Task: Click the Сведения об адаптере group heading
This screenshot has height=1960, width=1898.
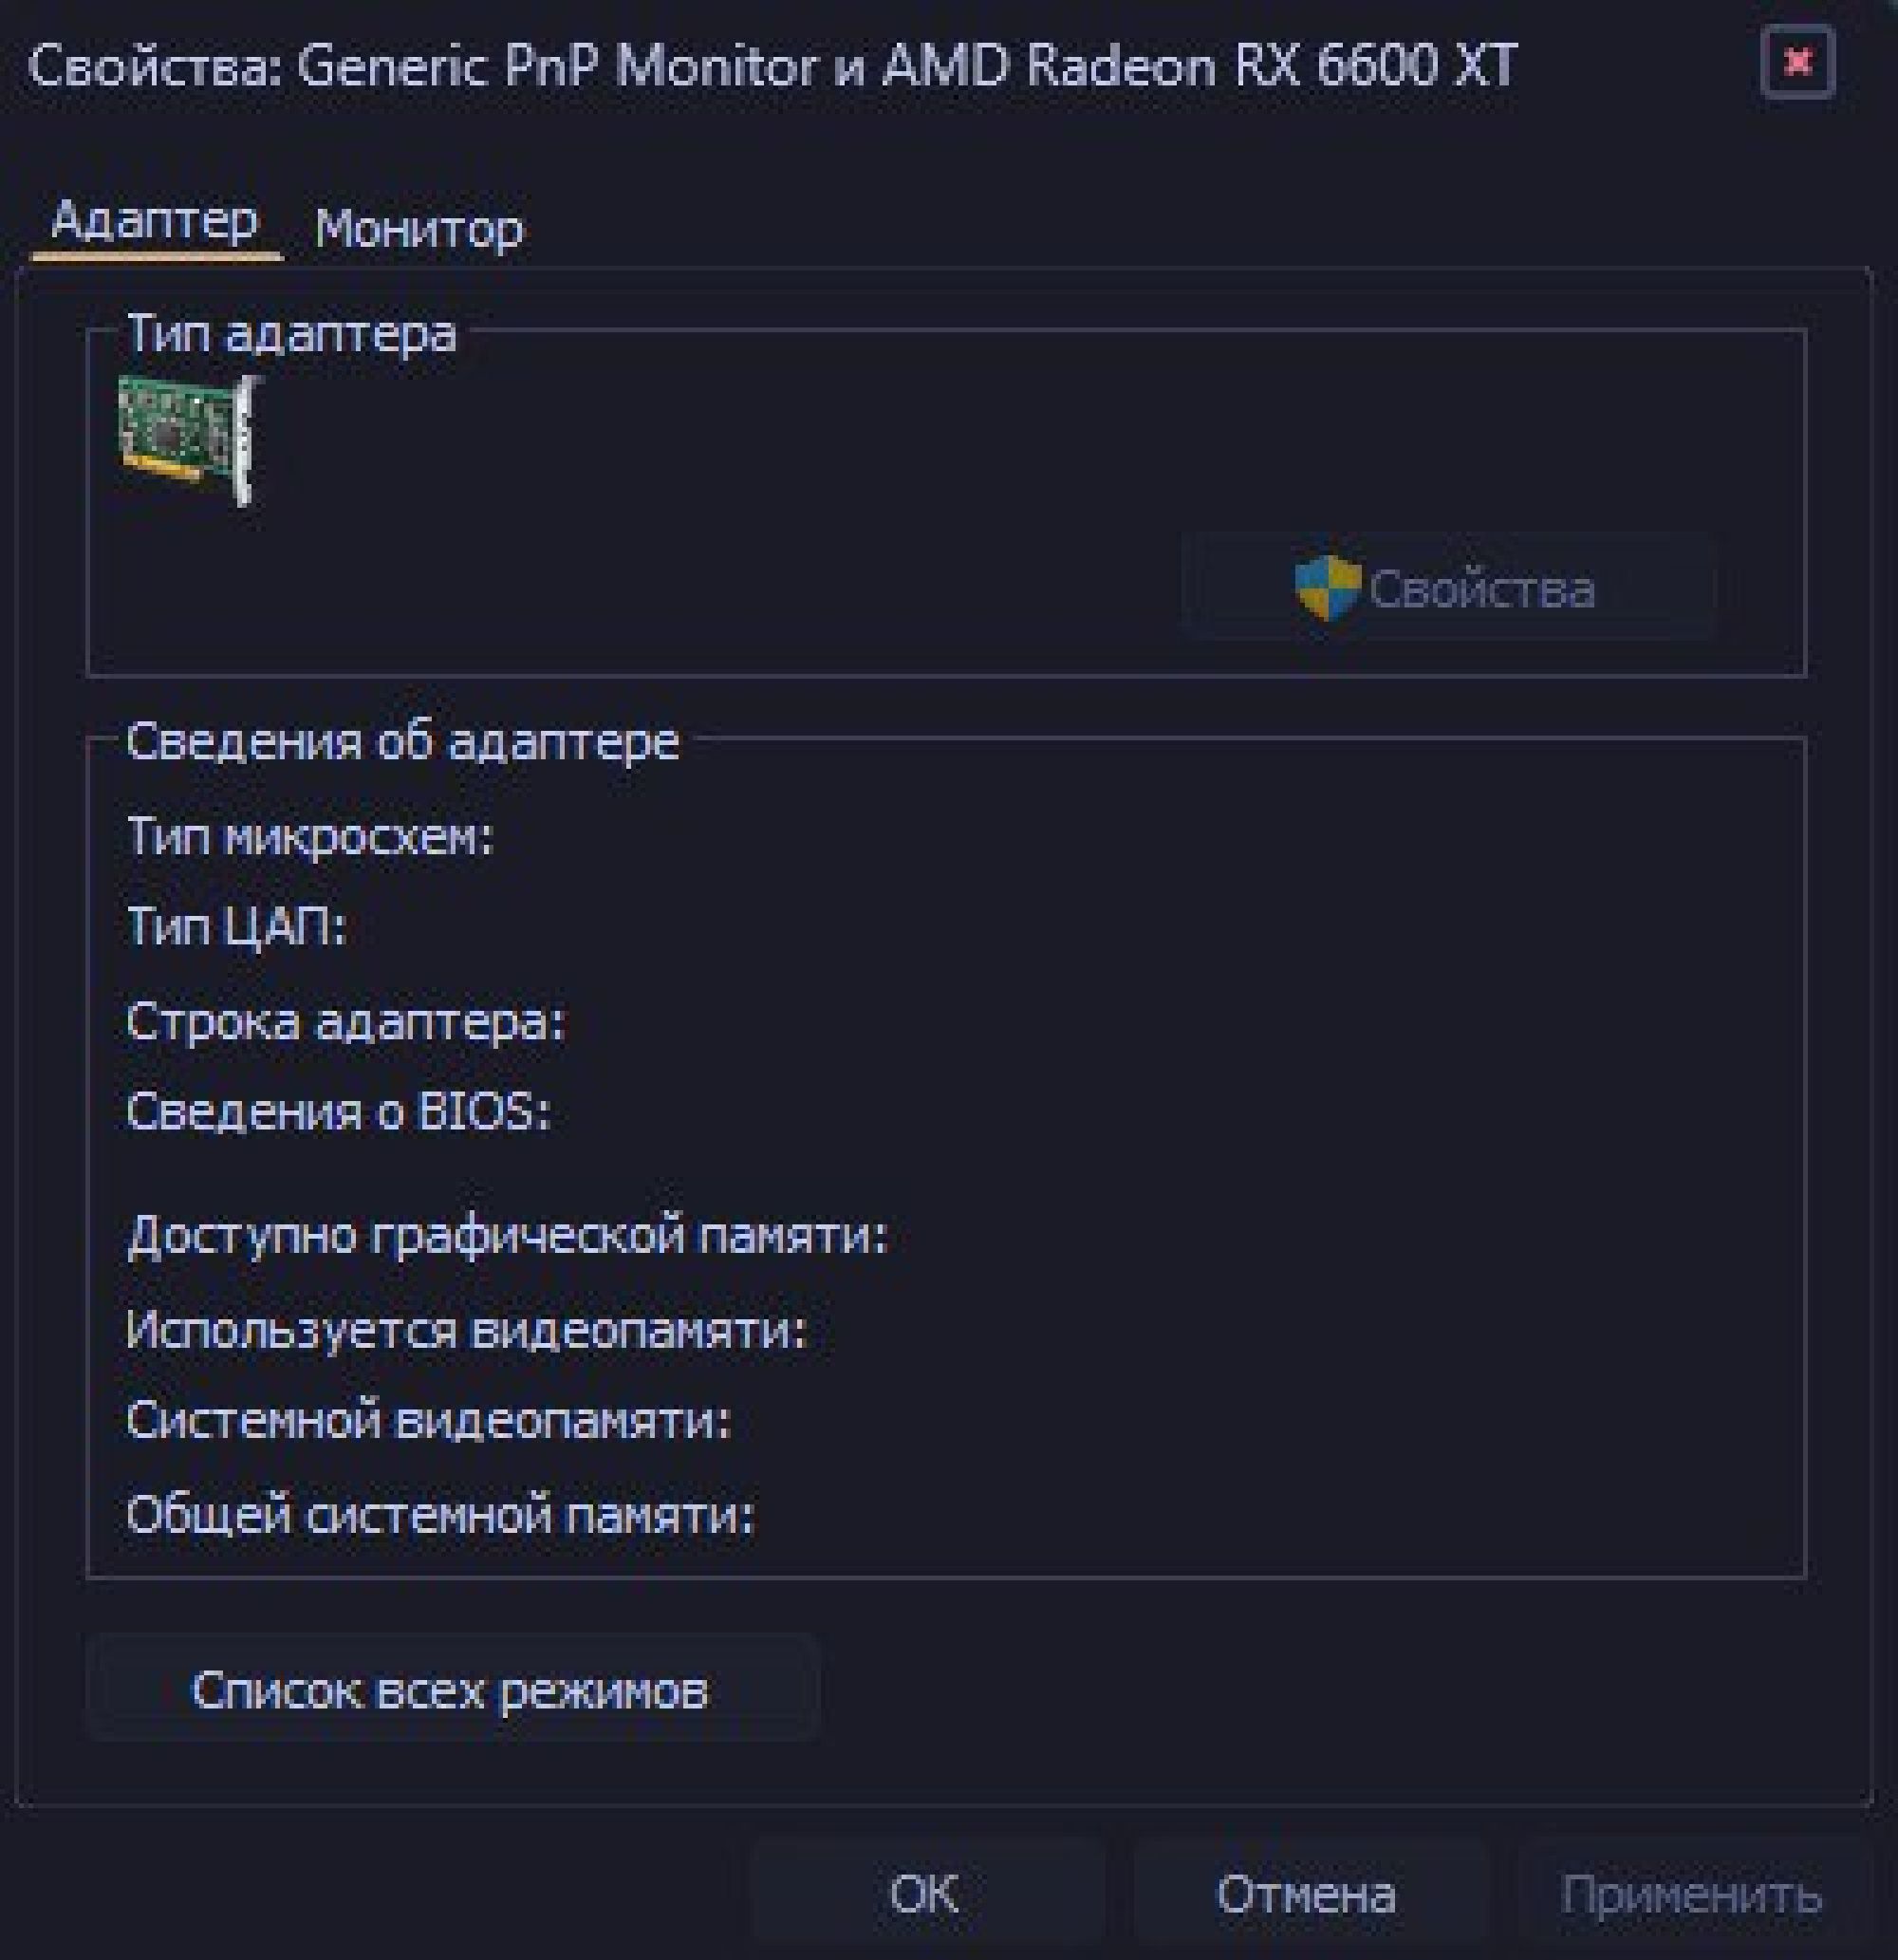Action: click(402, 742)
